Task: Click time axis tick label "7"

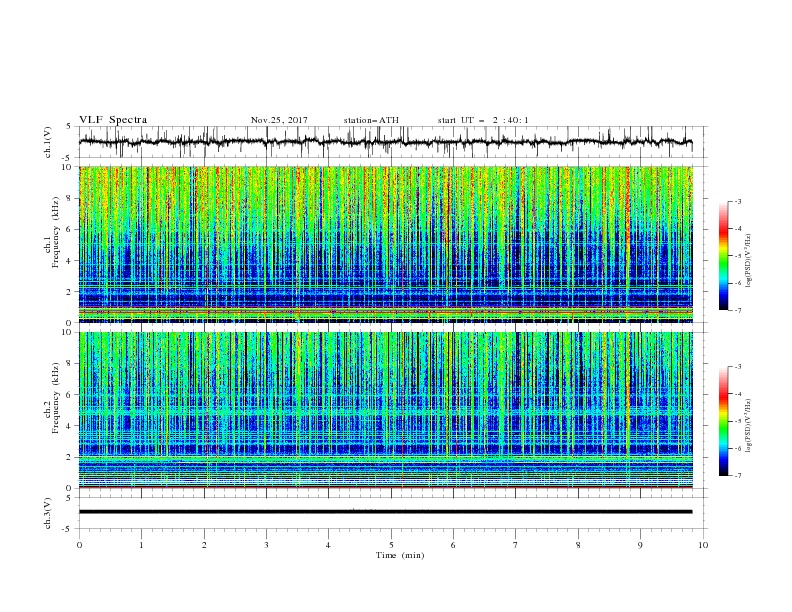Action: tap(516, 545)
